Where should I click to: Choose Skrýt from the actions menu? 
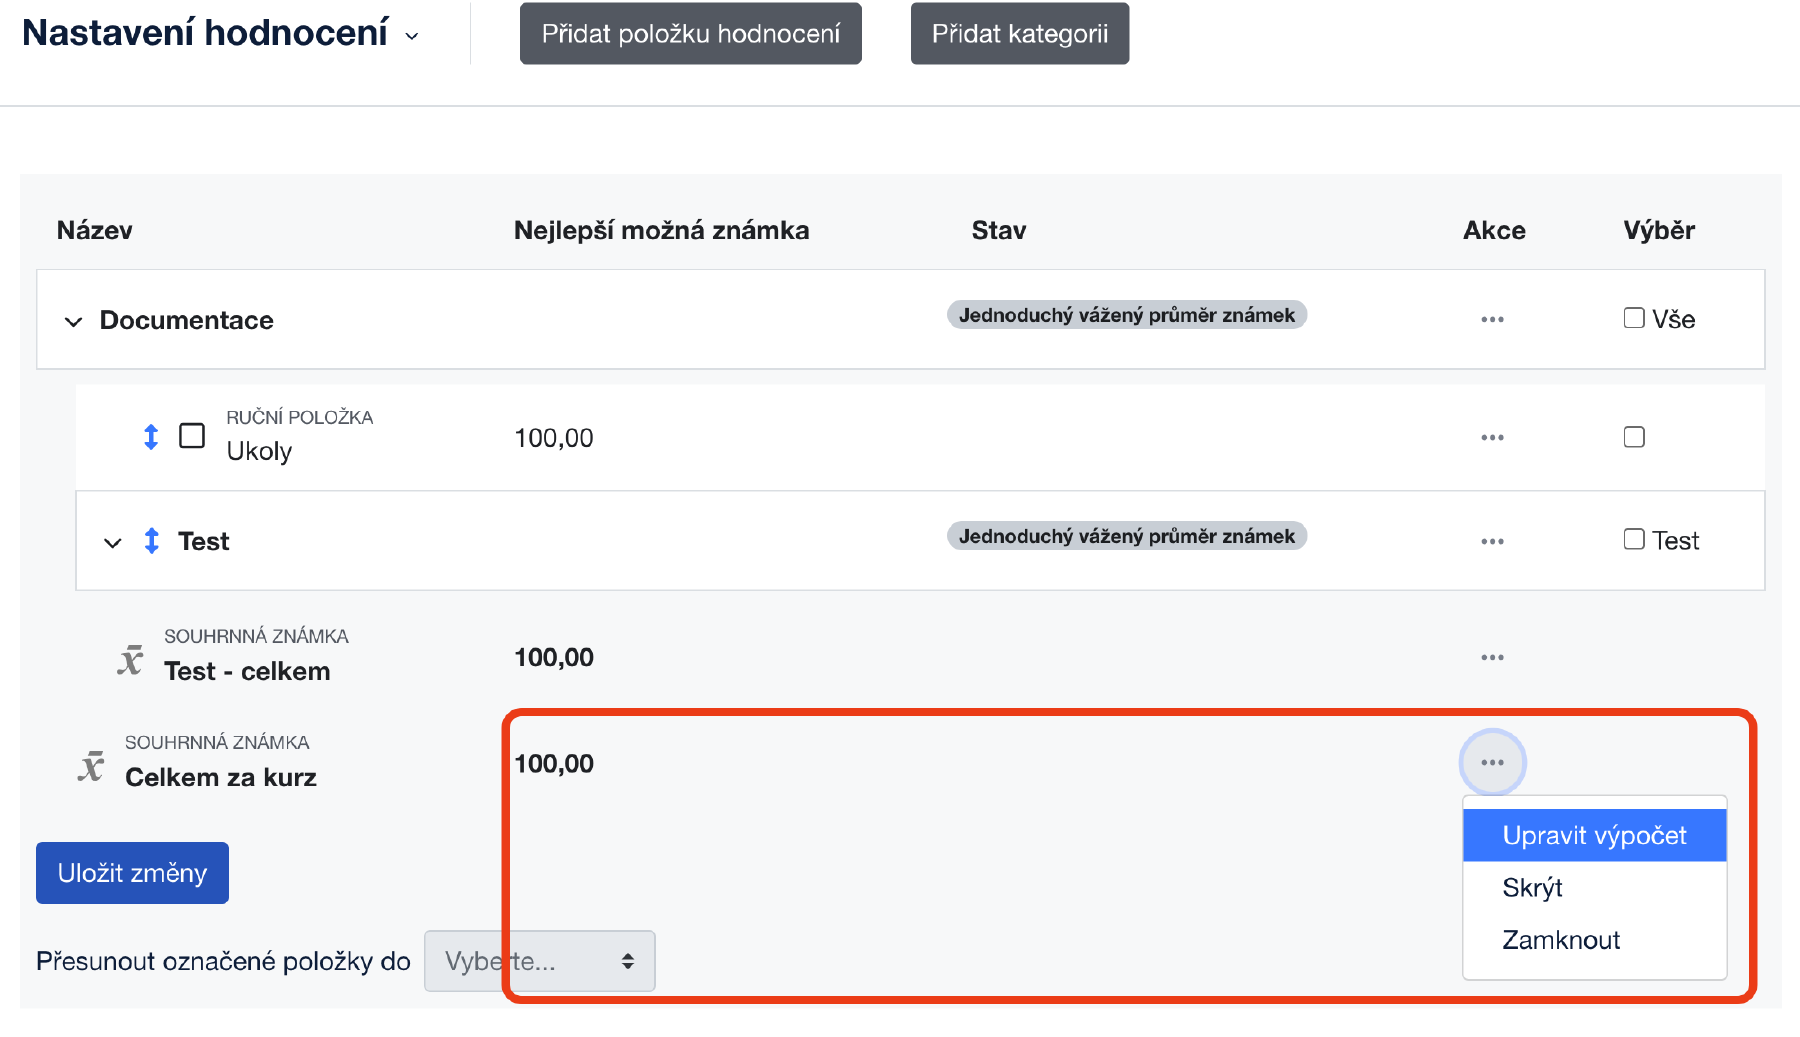(1594, 888)
